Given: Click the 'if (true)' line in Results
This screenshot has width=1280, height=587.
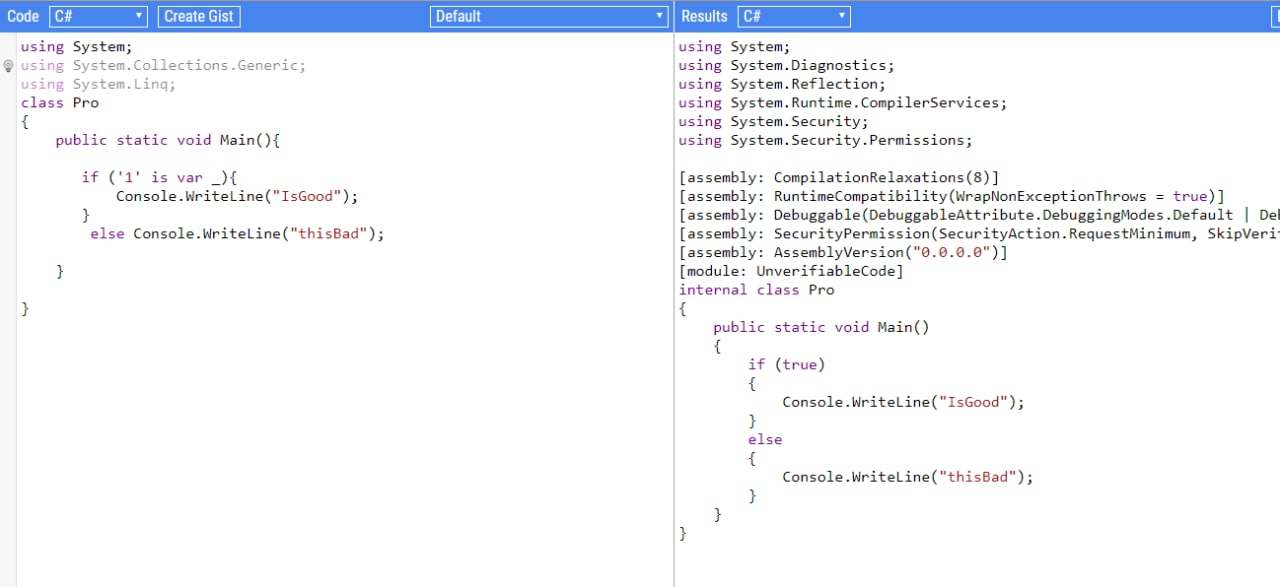Looking at the screenshot, I should (x=786, y=365).
